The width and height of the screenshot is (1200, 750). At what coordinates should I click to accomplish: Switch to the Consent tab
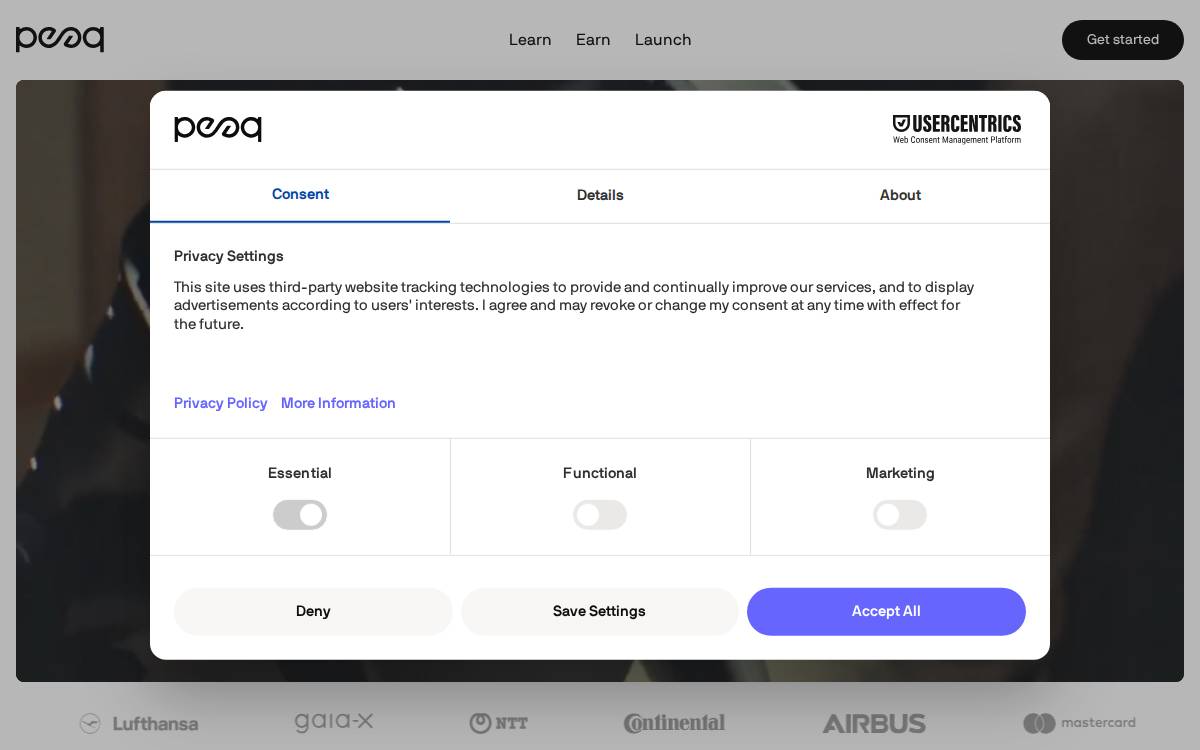point(300,195)
